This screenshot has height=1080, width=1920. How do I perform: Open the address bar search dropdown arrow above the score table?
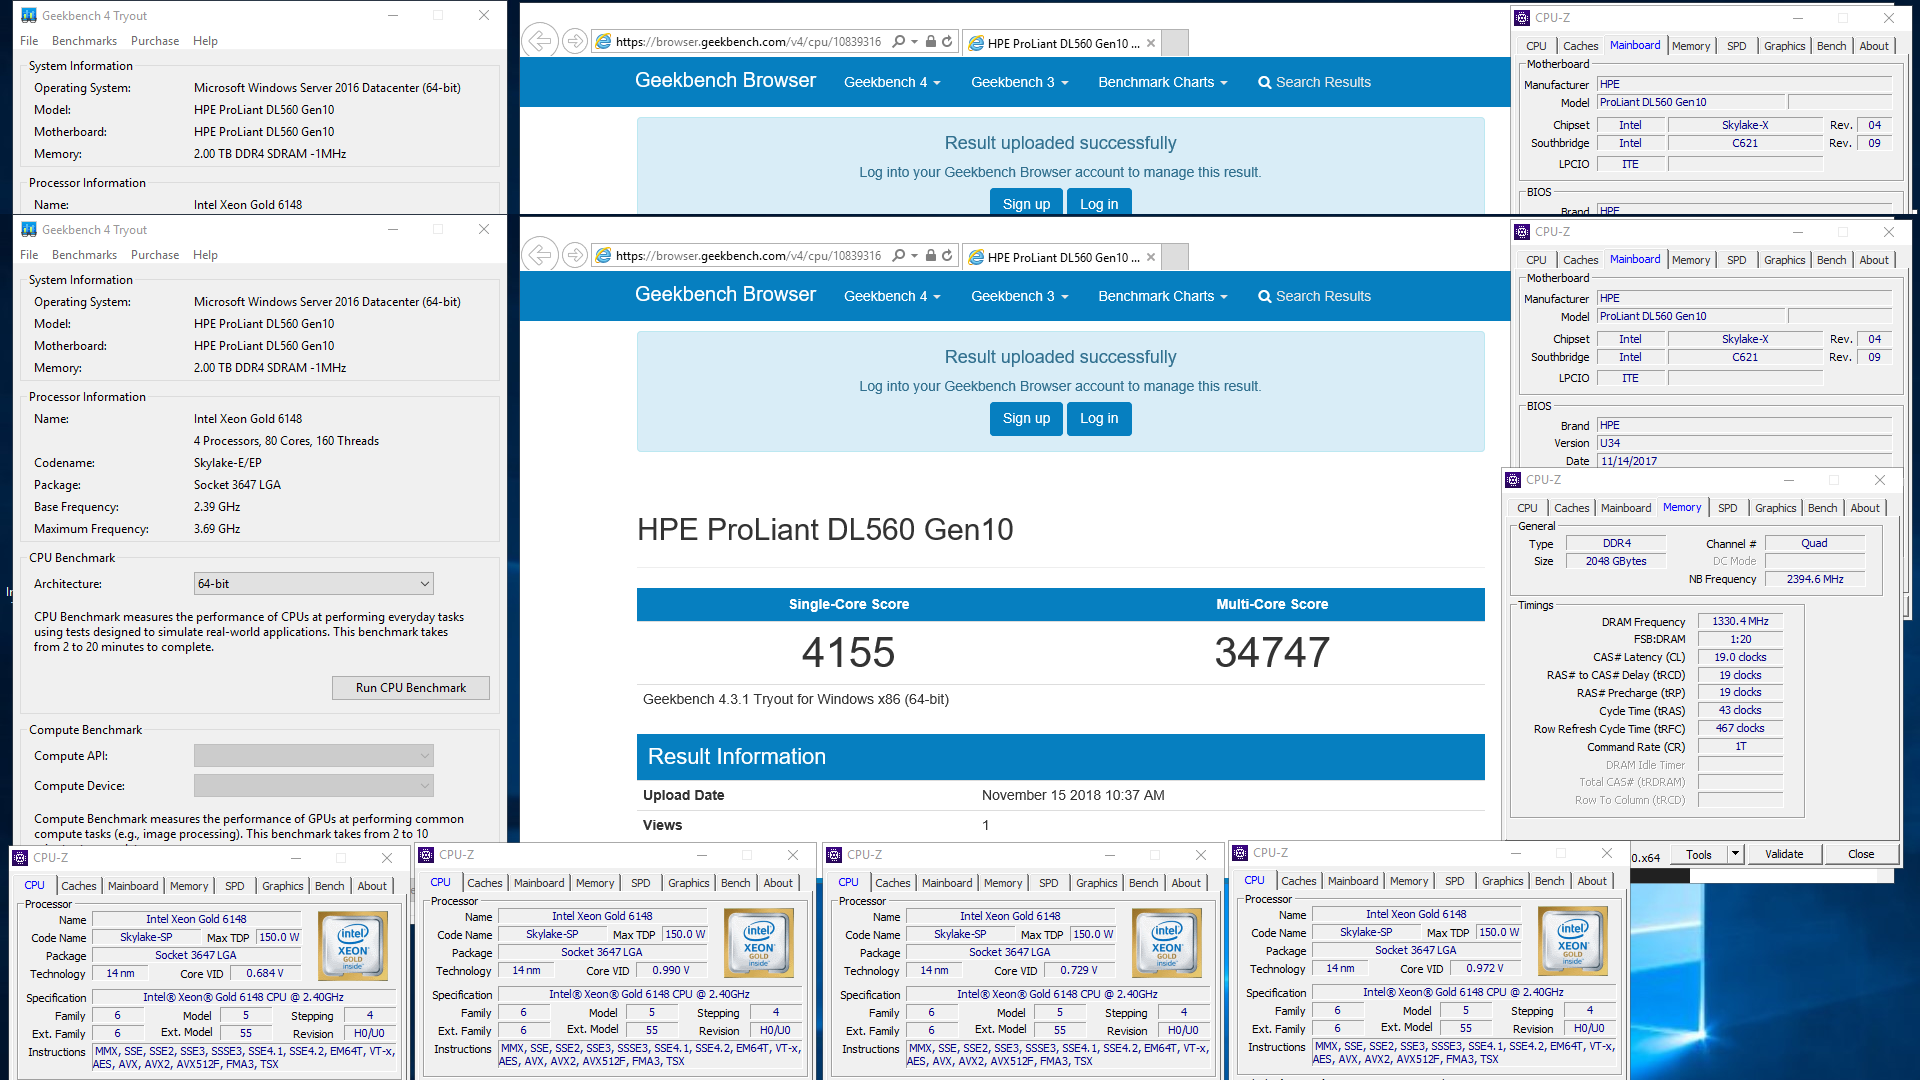[914, 255]
